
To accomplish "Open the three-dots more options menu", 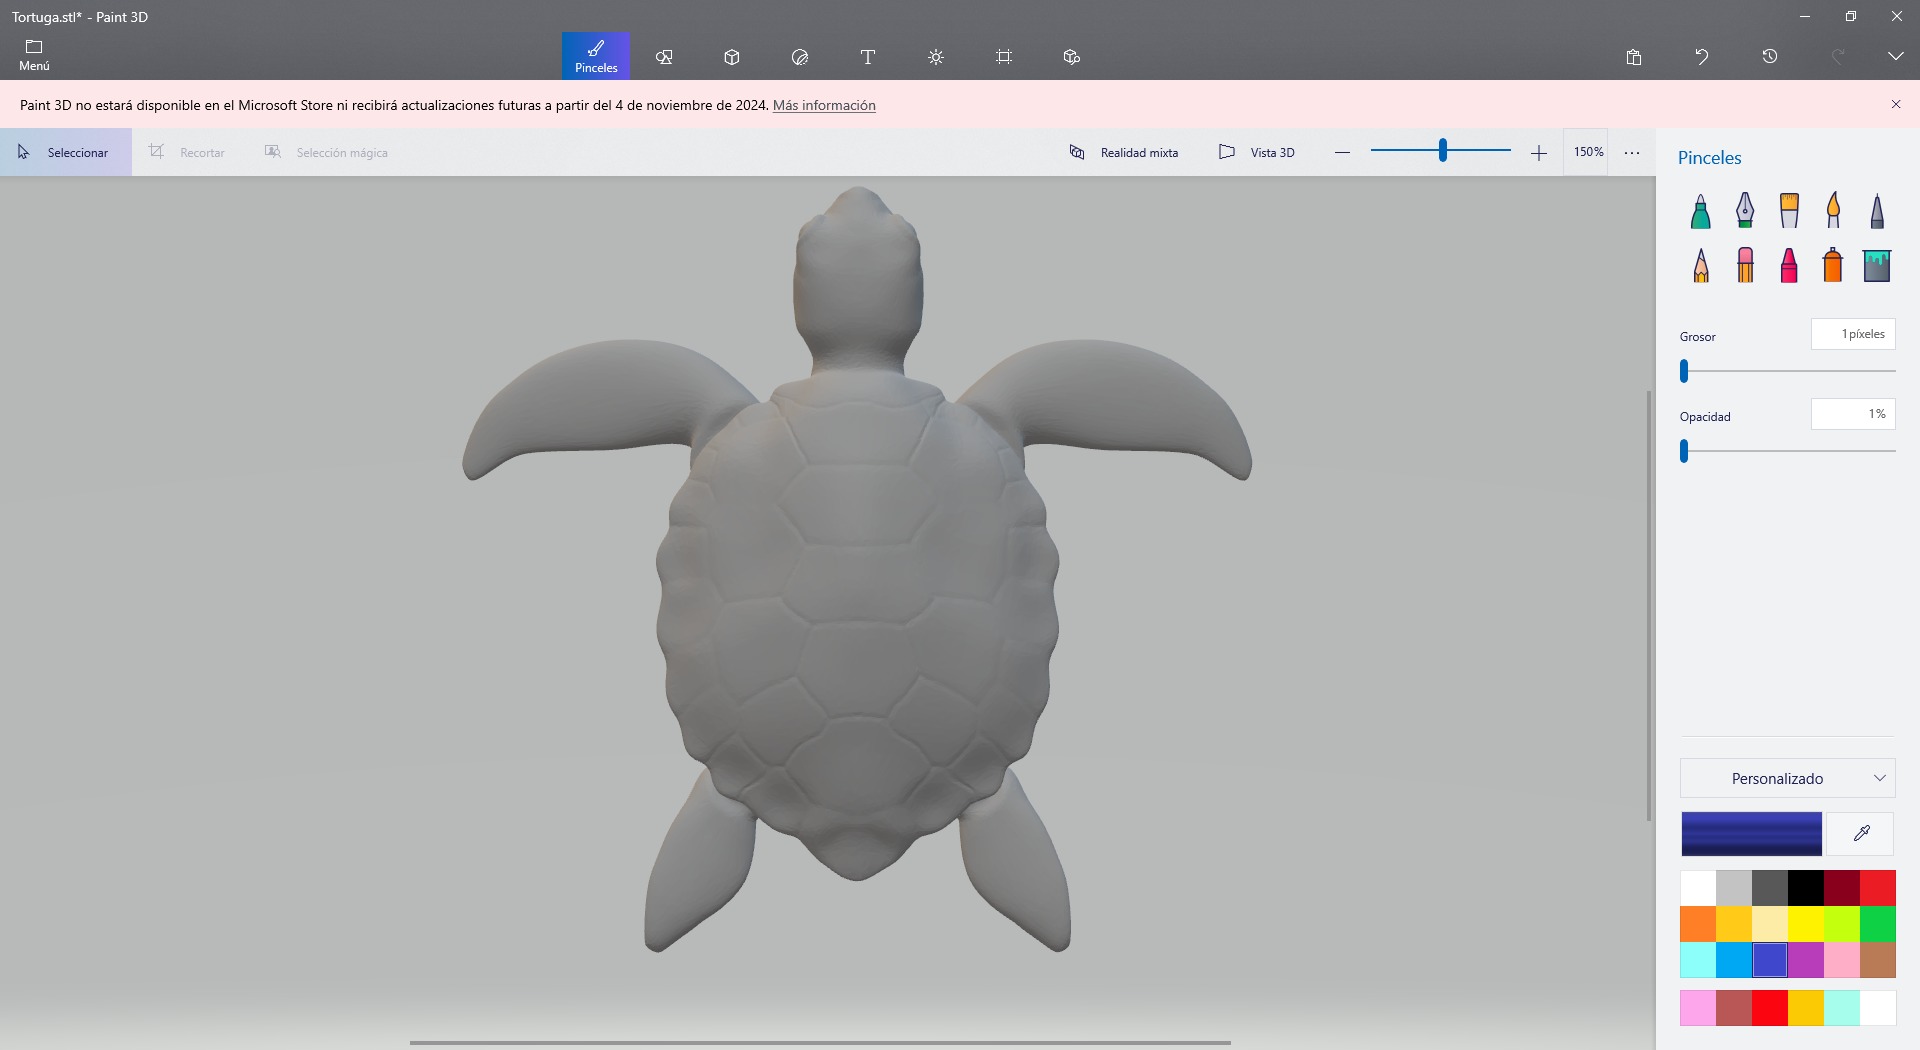I will [x=1632, y=152].
